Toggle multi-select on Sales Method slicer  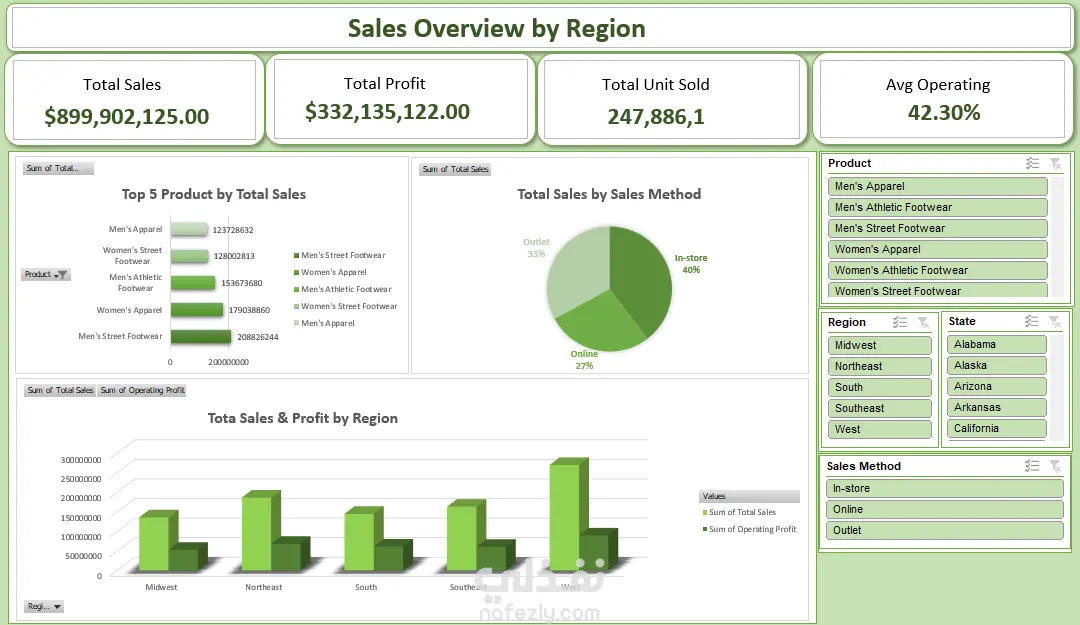(1032, 466)
